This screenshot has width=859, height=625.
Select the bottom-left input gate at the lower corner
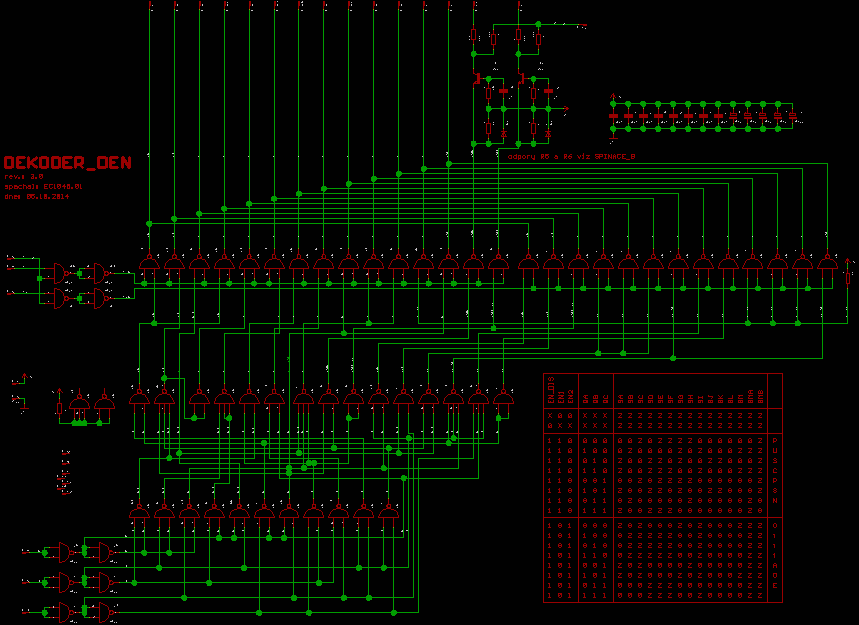pyautogui.click(x=66, y=611)
